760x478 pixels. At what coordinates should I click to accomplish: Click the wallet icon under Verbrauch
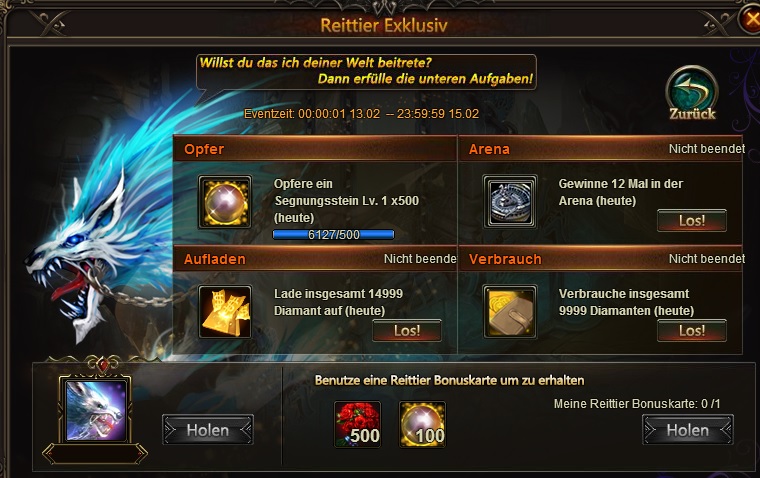click(510, 312)
